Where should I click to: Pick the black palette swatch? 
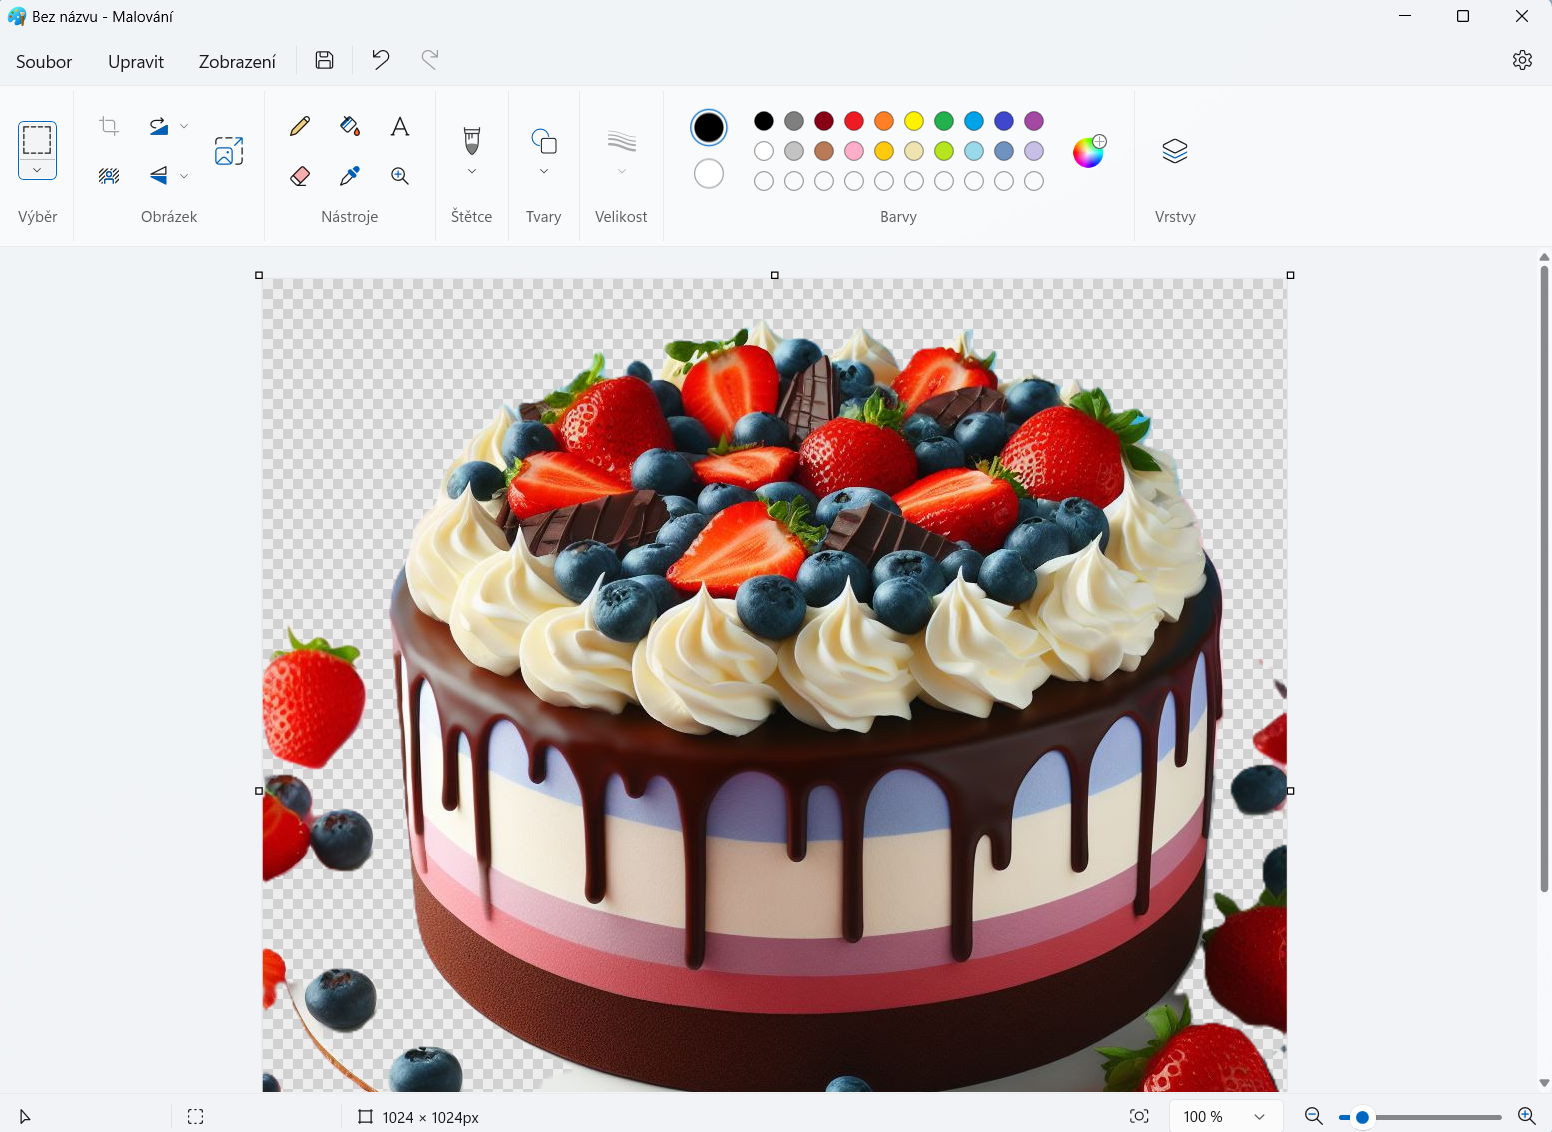[x=764, y=121]
